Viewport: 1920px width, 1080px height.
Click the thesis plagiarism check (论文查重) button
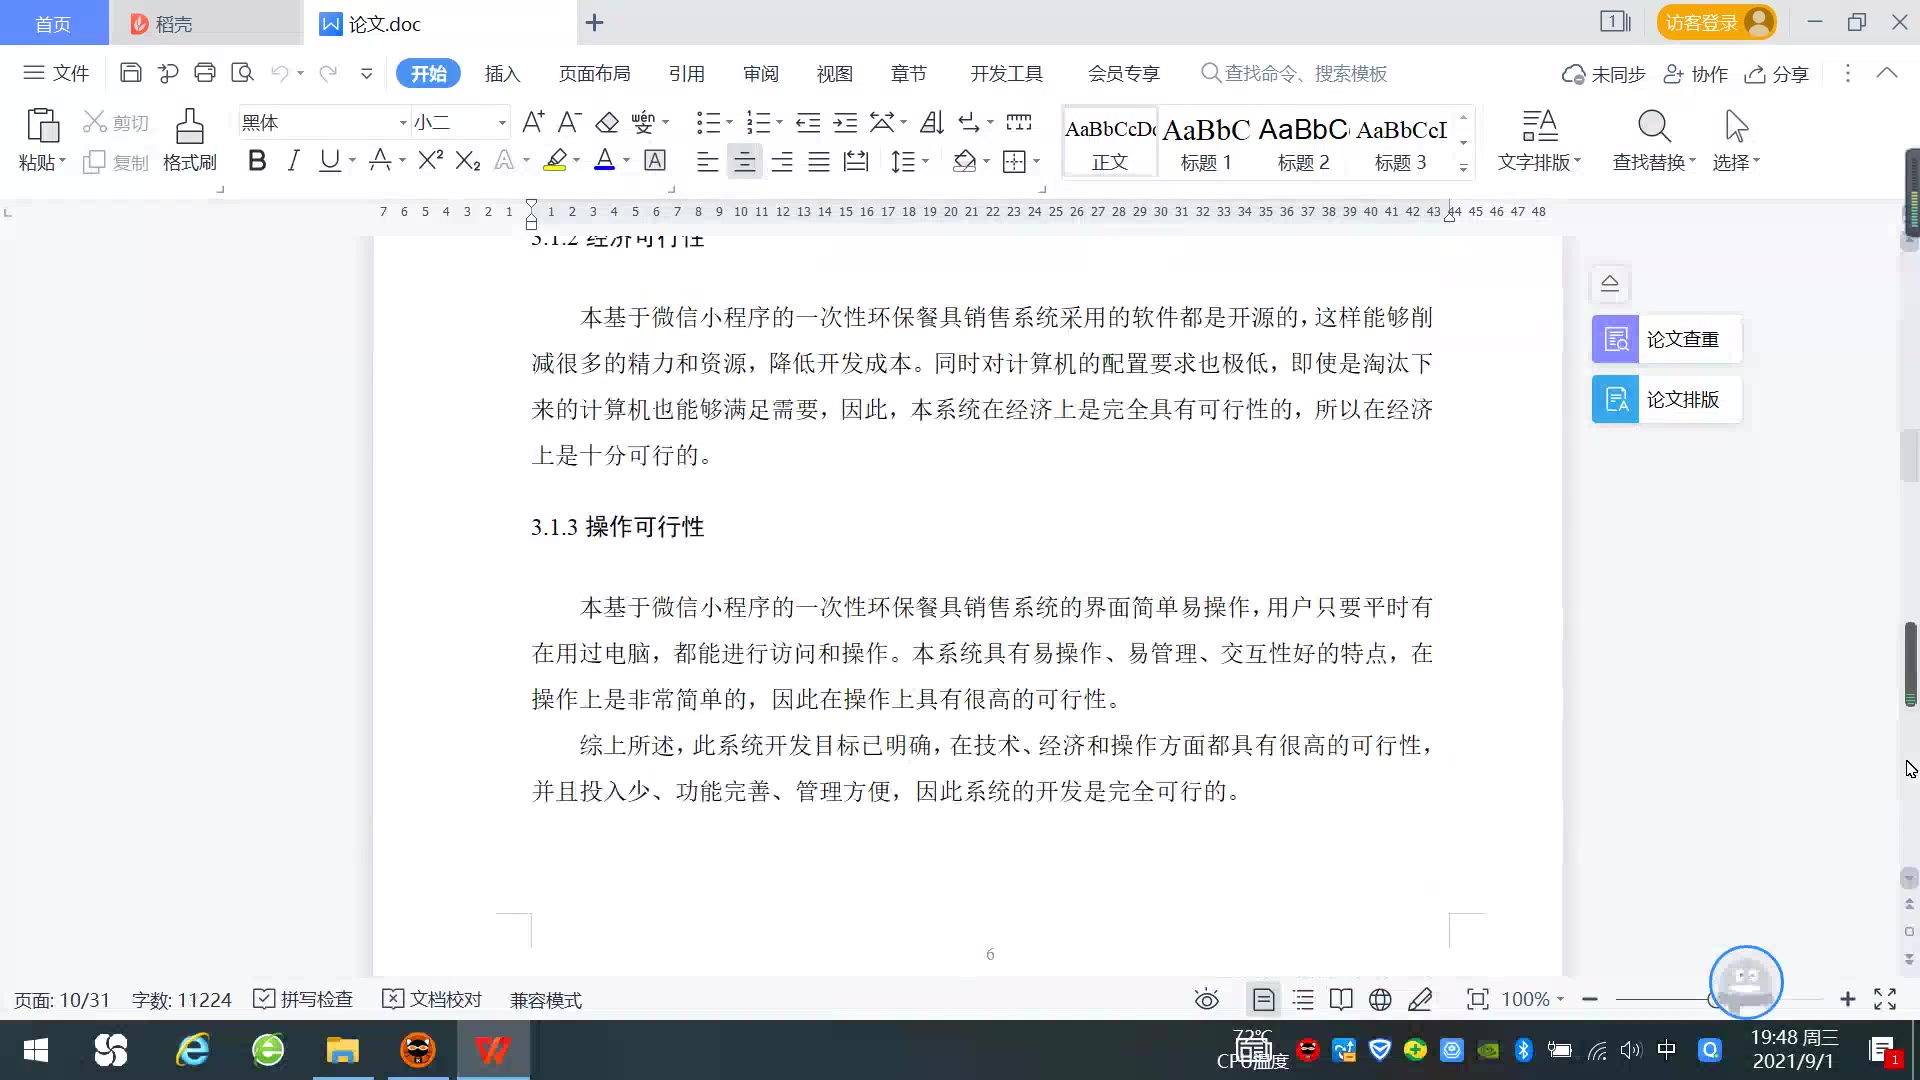1666,340
